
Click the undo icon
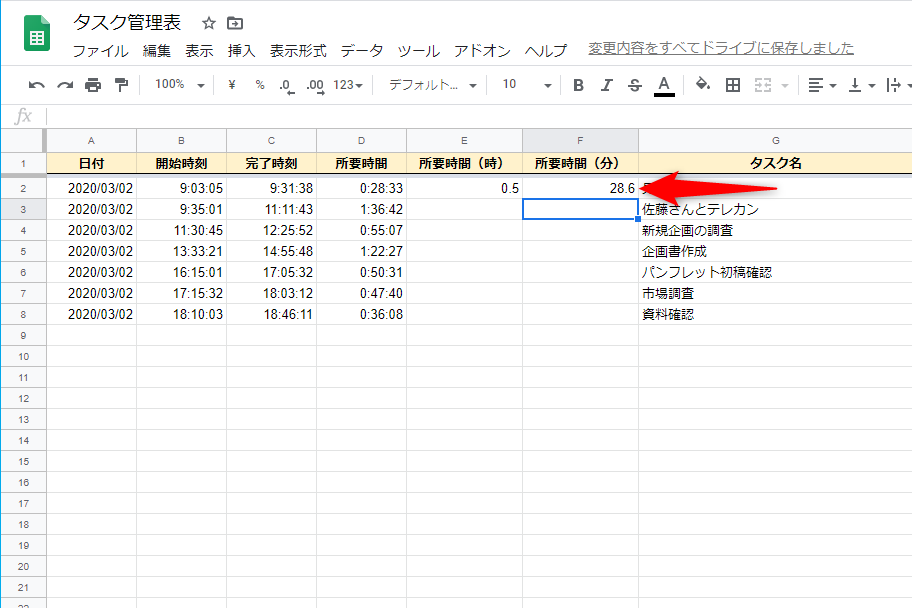(x=37, y=85)
